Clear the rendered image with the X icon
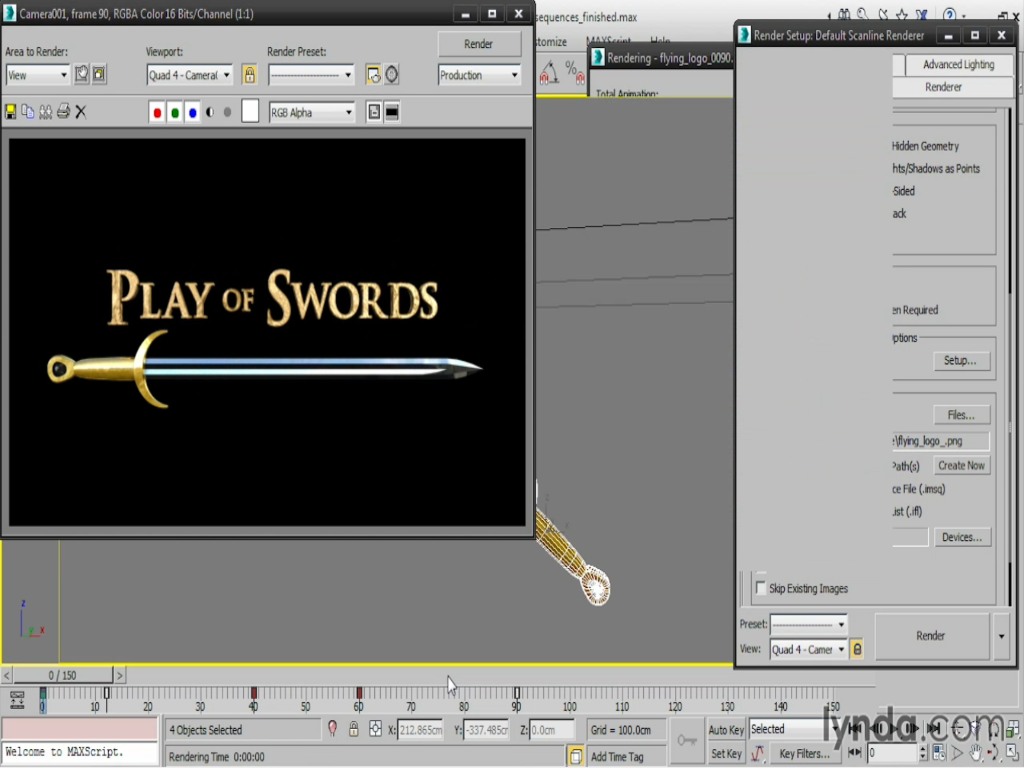The width and height of the screenshot is (1024, 768). (81, 112)
